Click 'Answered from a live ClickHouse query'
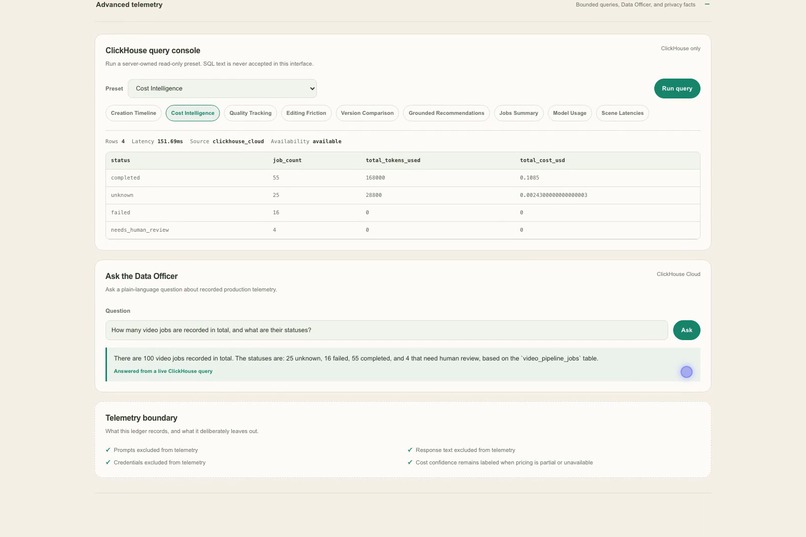 click(x=163, y=371)
